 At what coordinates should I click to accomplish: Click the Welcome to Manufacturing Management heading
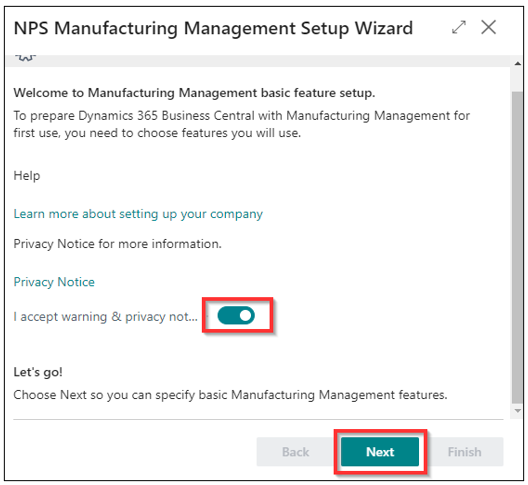[194, 93]
